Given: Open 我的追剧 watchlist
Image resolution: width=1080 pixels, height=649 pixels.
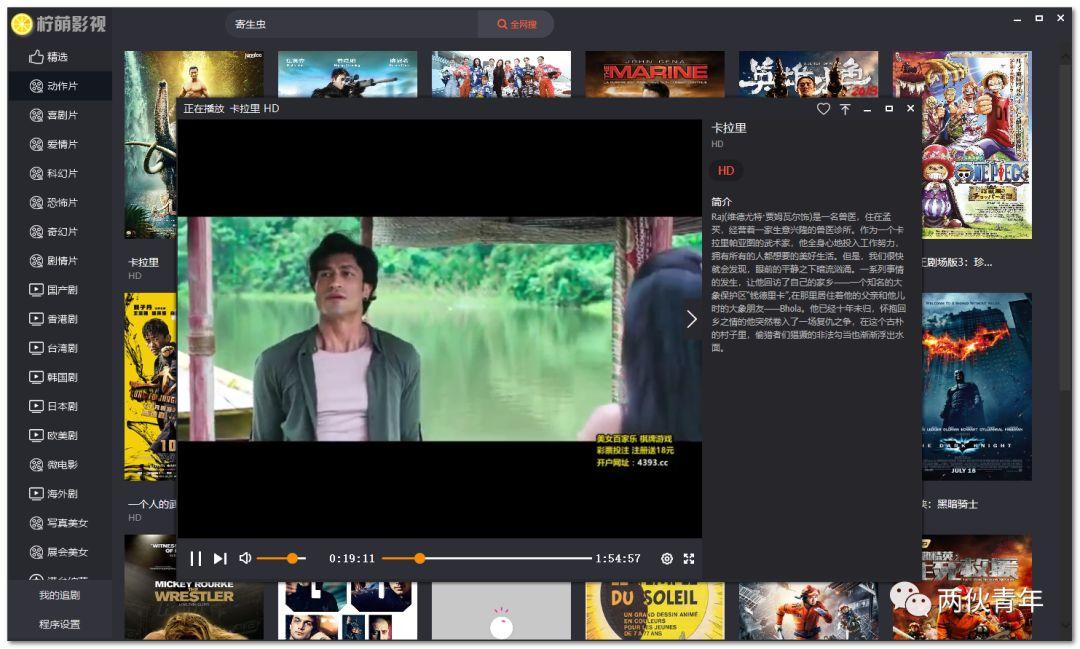Looking at the screenshot, I should [x=59, y=595].
